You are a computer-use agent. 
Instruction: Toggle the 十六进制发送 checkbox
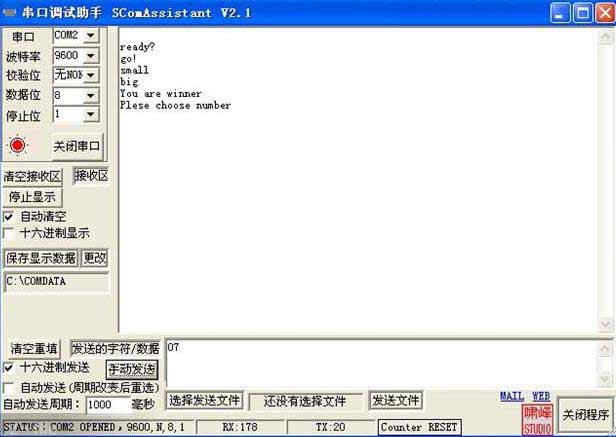9,368
